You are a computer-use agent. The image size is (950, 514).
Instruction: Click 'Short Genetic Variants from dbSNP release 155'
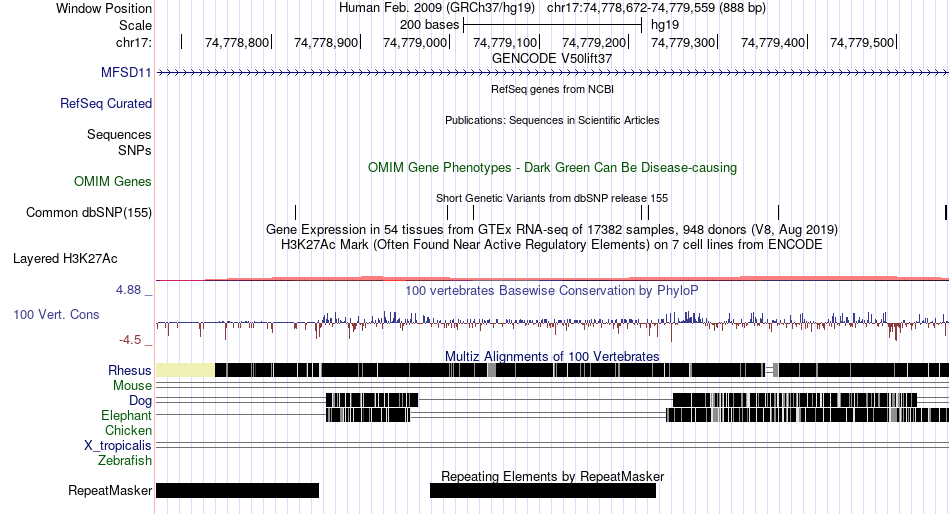point(552,198)
